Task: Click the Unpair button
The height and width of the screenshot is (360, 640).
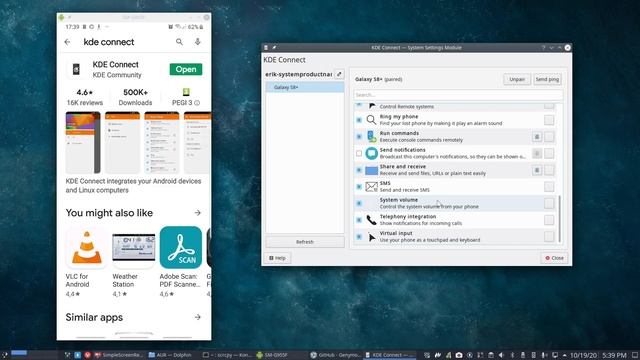Action: click(517, 79)
